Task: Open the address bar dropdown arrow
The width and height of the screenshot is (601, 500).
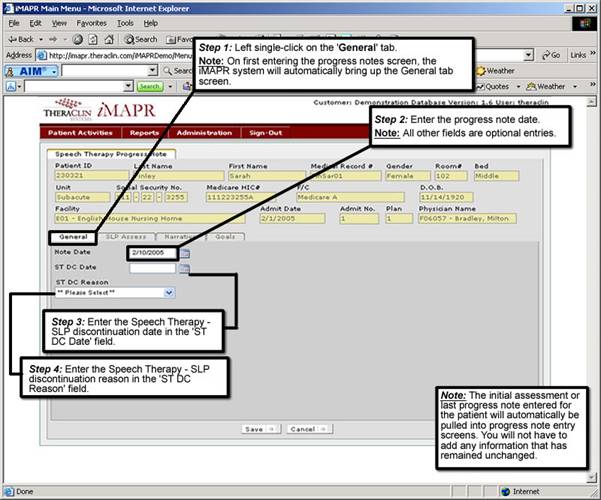Action: pos(529,55)
